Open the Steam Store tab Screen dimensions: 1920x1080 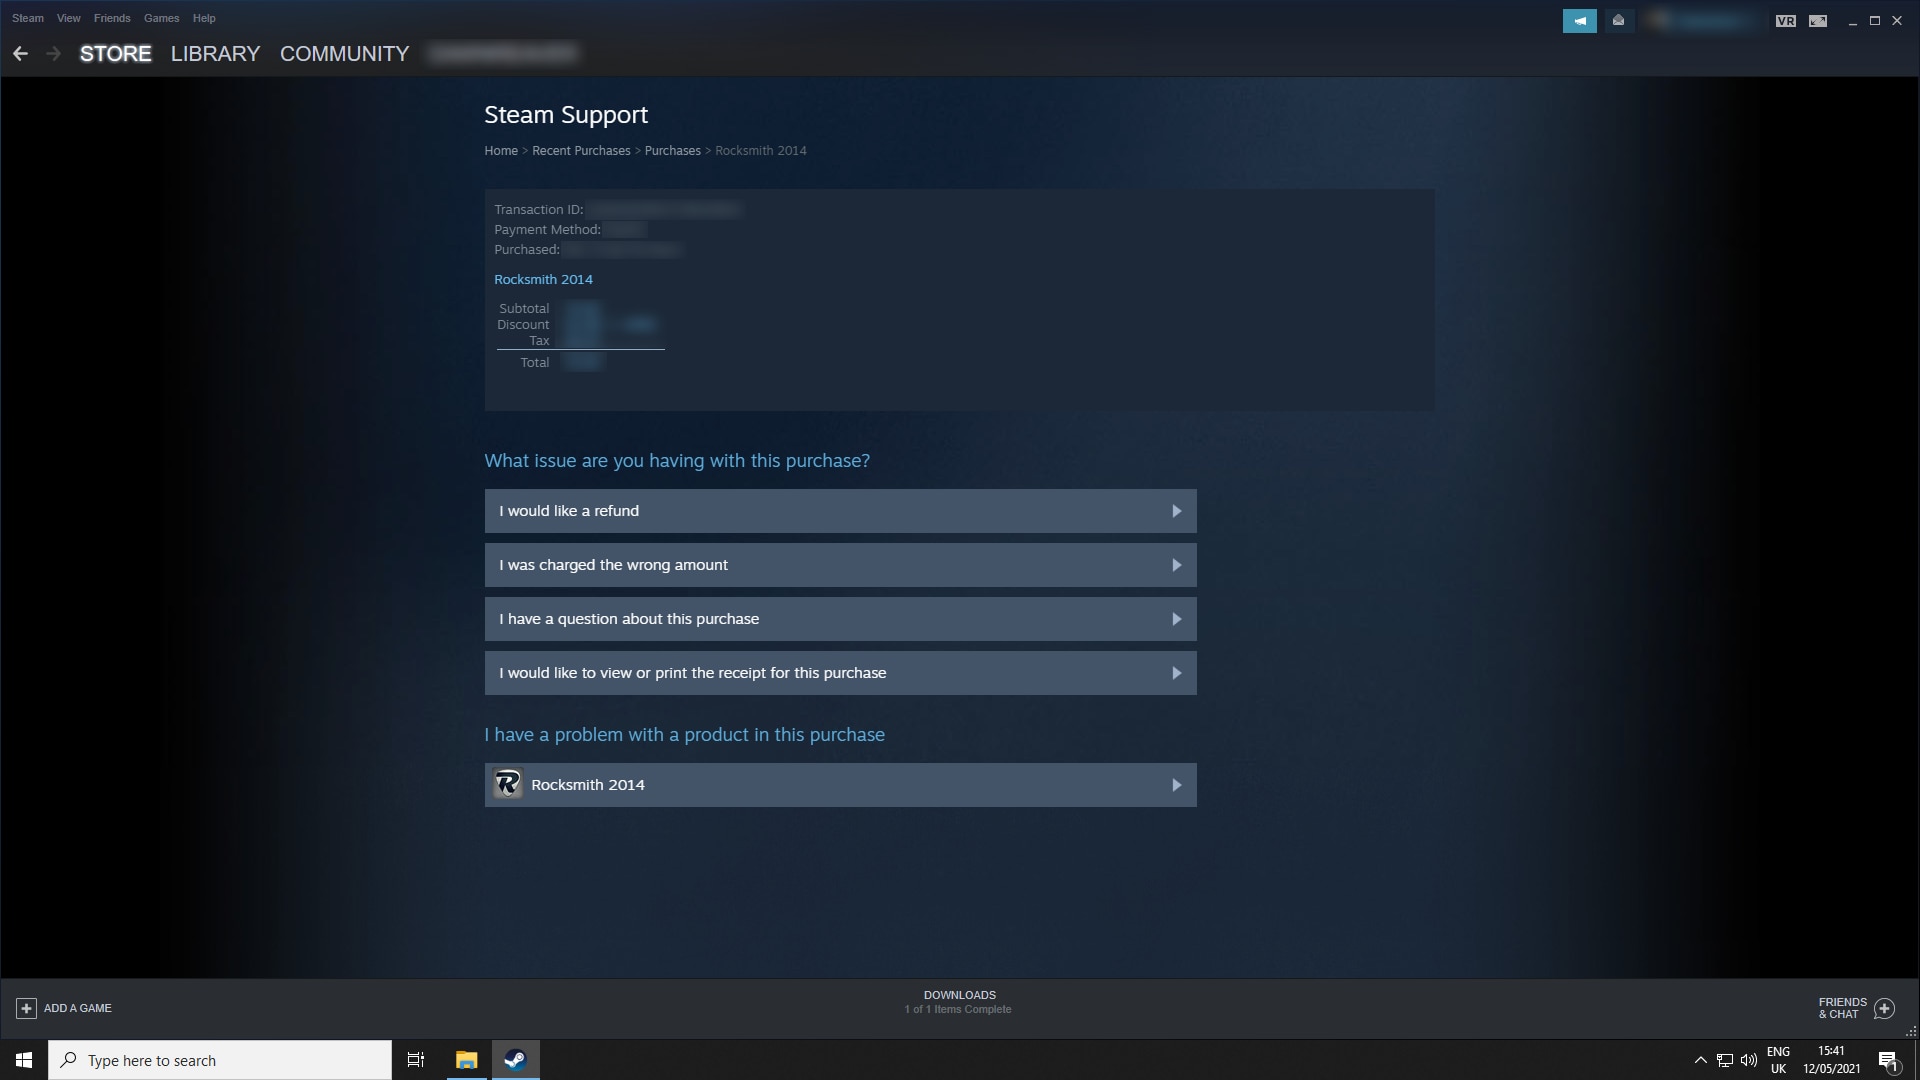click(x=115, y=53)
